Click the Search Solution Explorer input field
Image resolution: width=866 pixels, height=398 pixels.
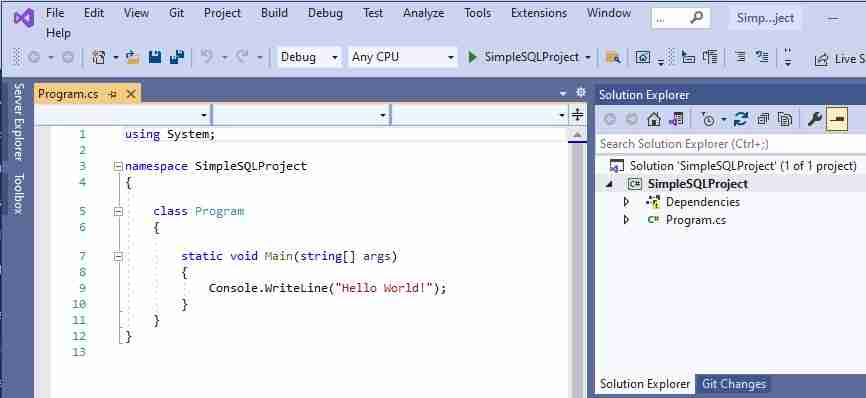tap(730, 144)
